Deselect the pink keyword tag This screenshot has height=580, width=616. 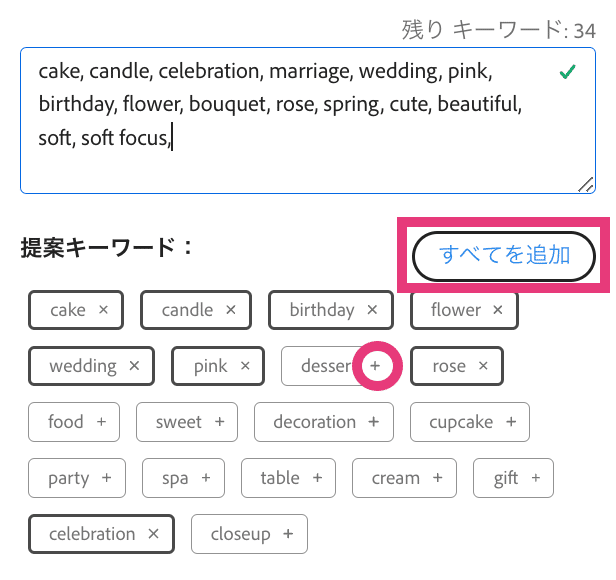point(246,366)
